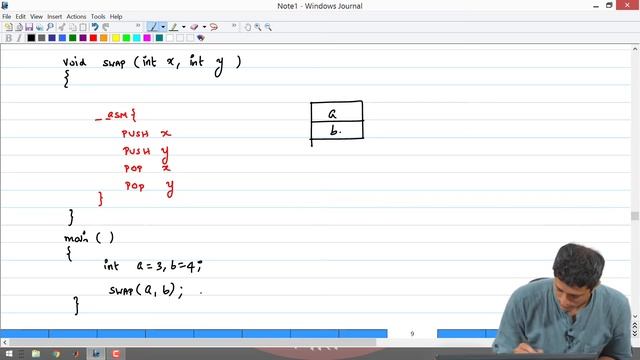Toggle Bold formatting
The image size is (640, 360).
pos(8,38)
